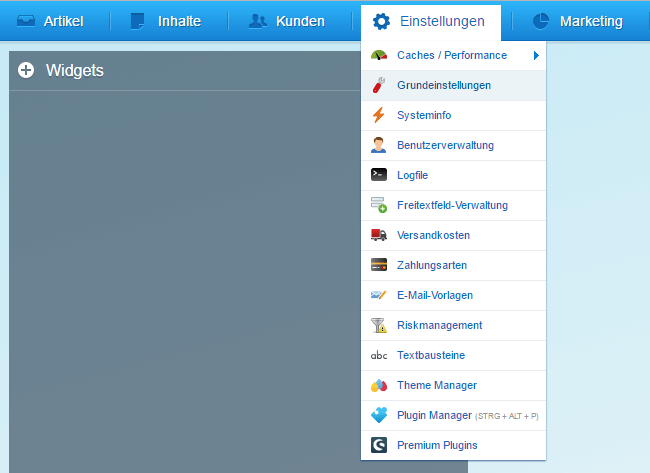Click the Riskmanagement funnel warning icon

click(x=379, y=325)
